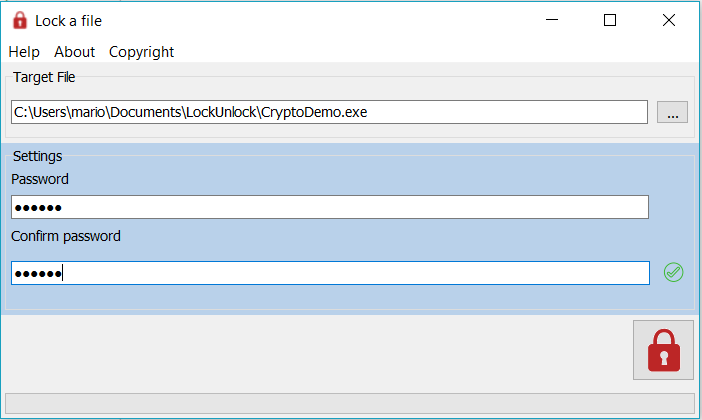
Task: Click the progress bar at the bottom
Action: point(349,403)
